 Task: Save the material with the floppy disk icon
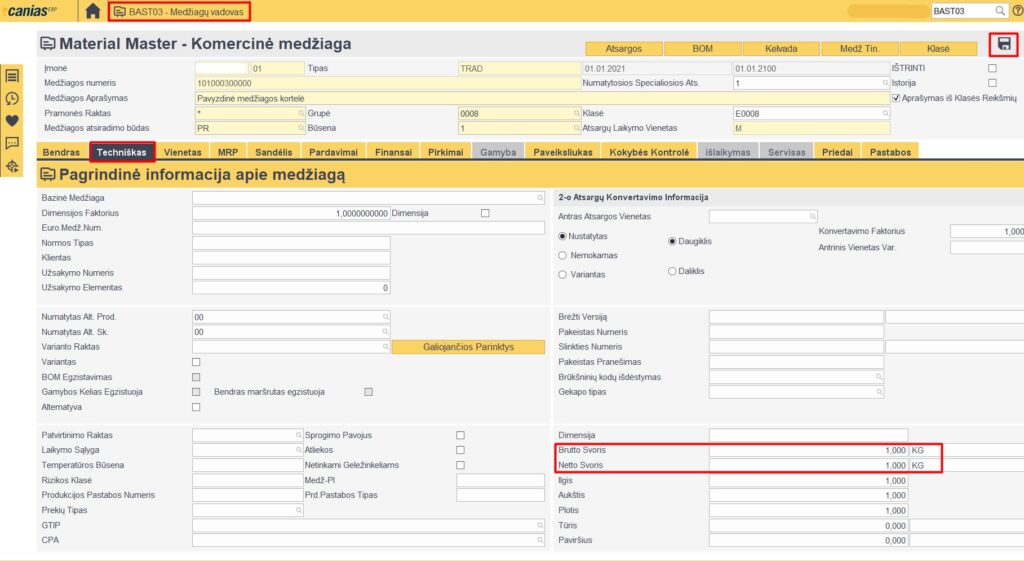click(x=1004, y=45)
